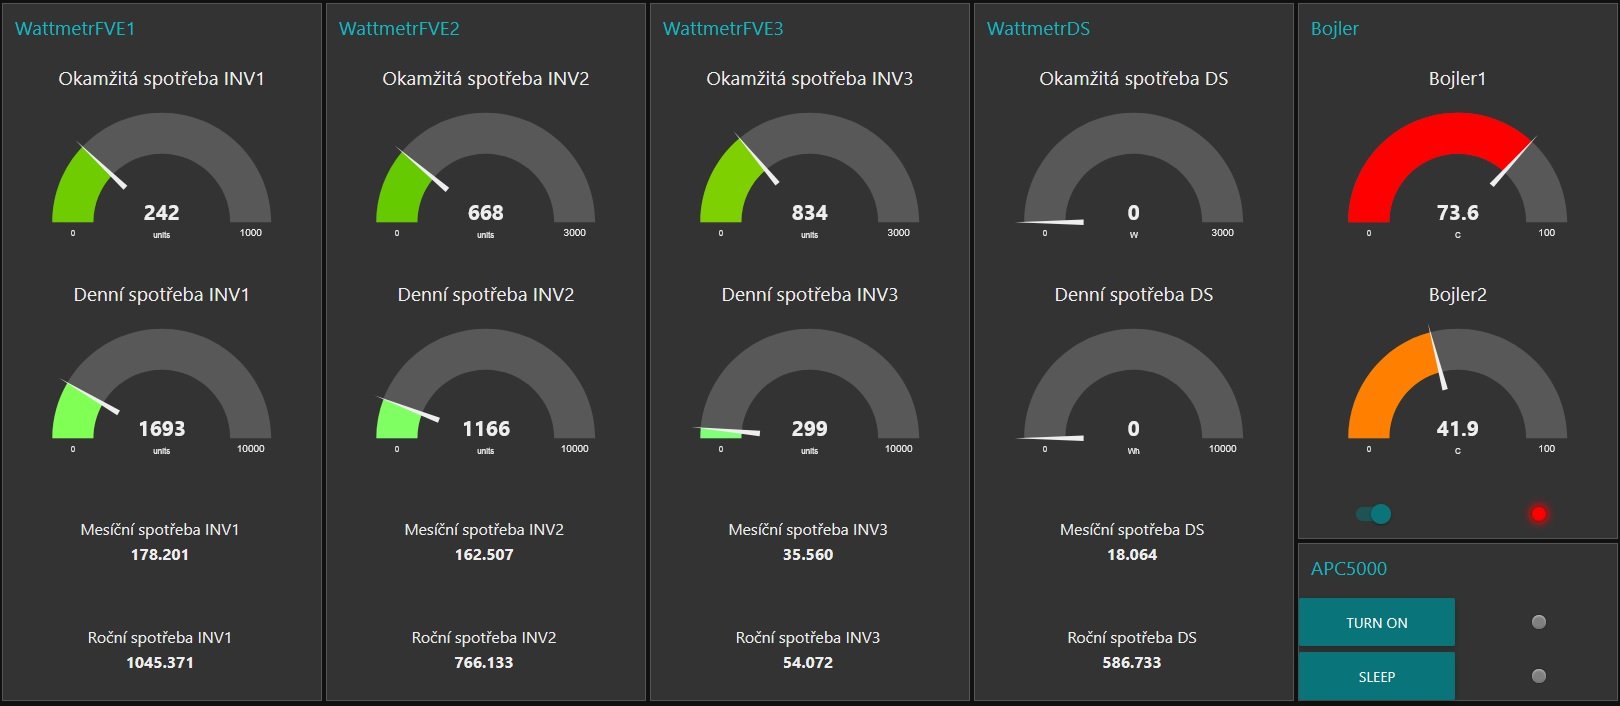Click the APC5000 group heading
Image resolution: width=1620 pixels, height=706 pixels.
click(1349, 569)
